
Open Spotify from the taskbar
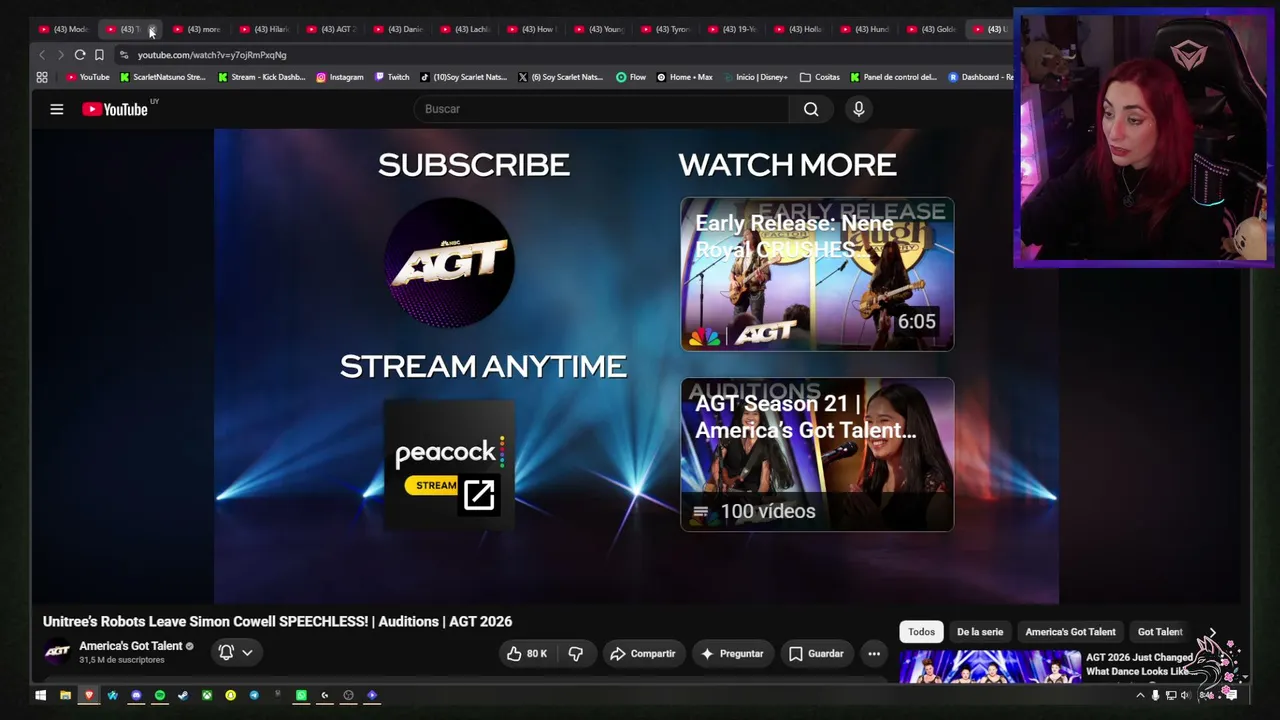pos(160,695)
